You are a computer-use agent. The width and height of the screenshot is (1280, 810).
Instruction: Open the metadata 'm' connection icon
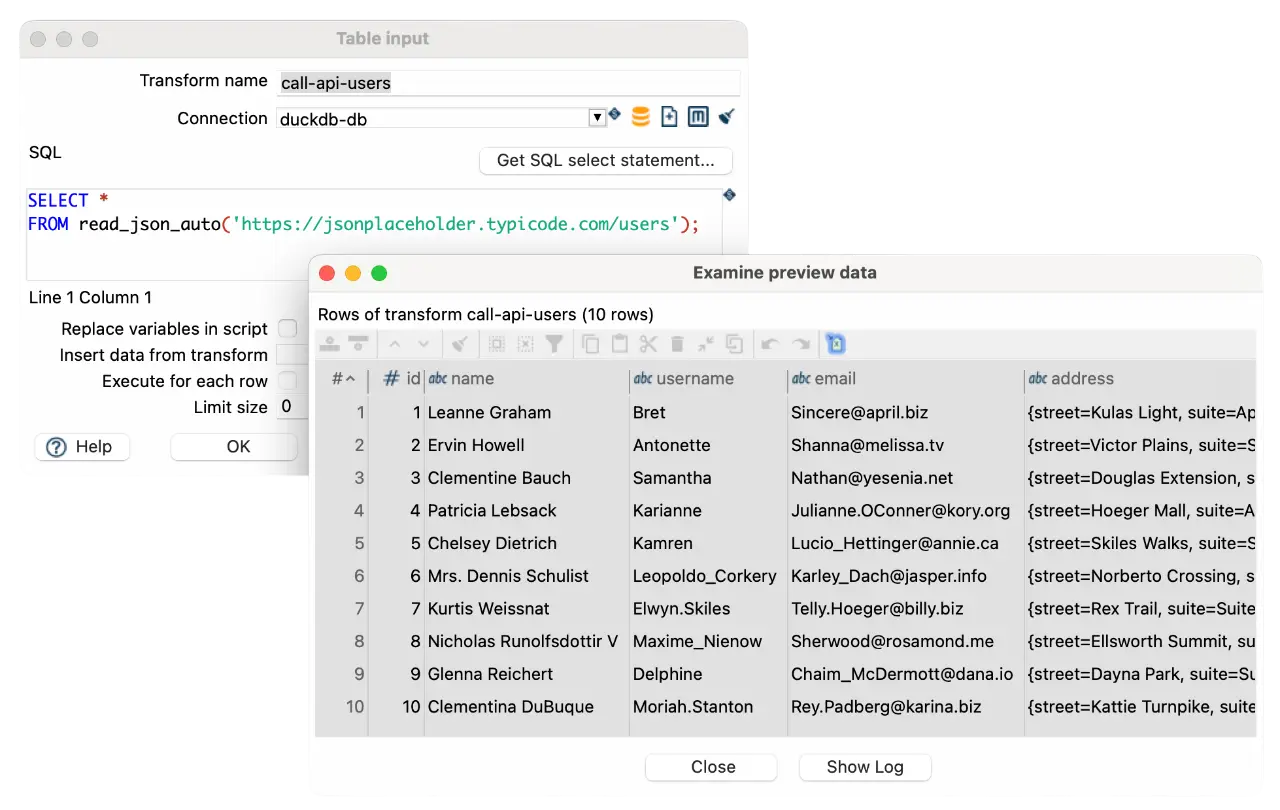698,117
